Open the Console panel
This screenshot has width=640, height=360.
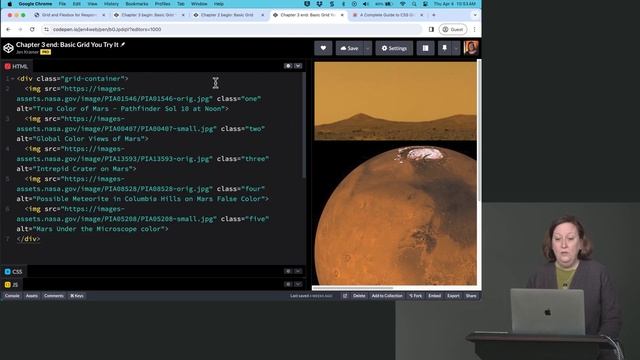(12, 296)
